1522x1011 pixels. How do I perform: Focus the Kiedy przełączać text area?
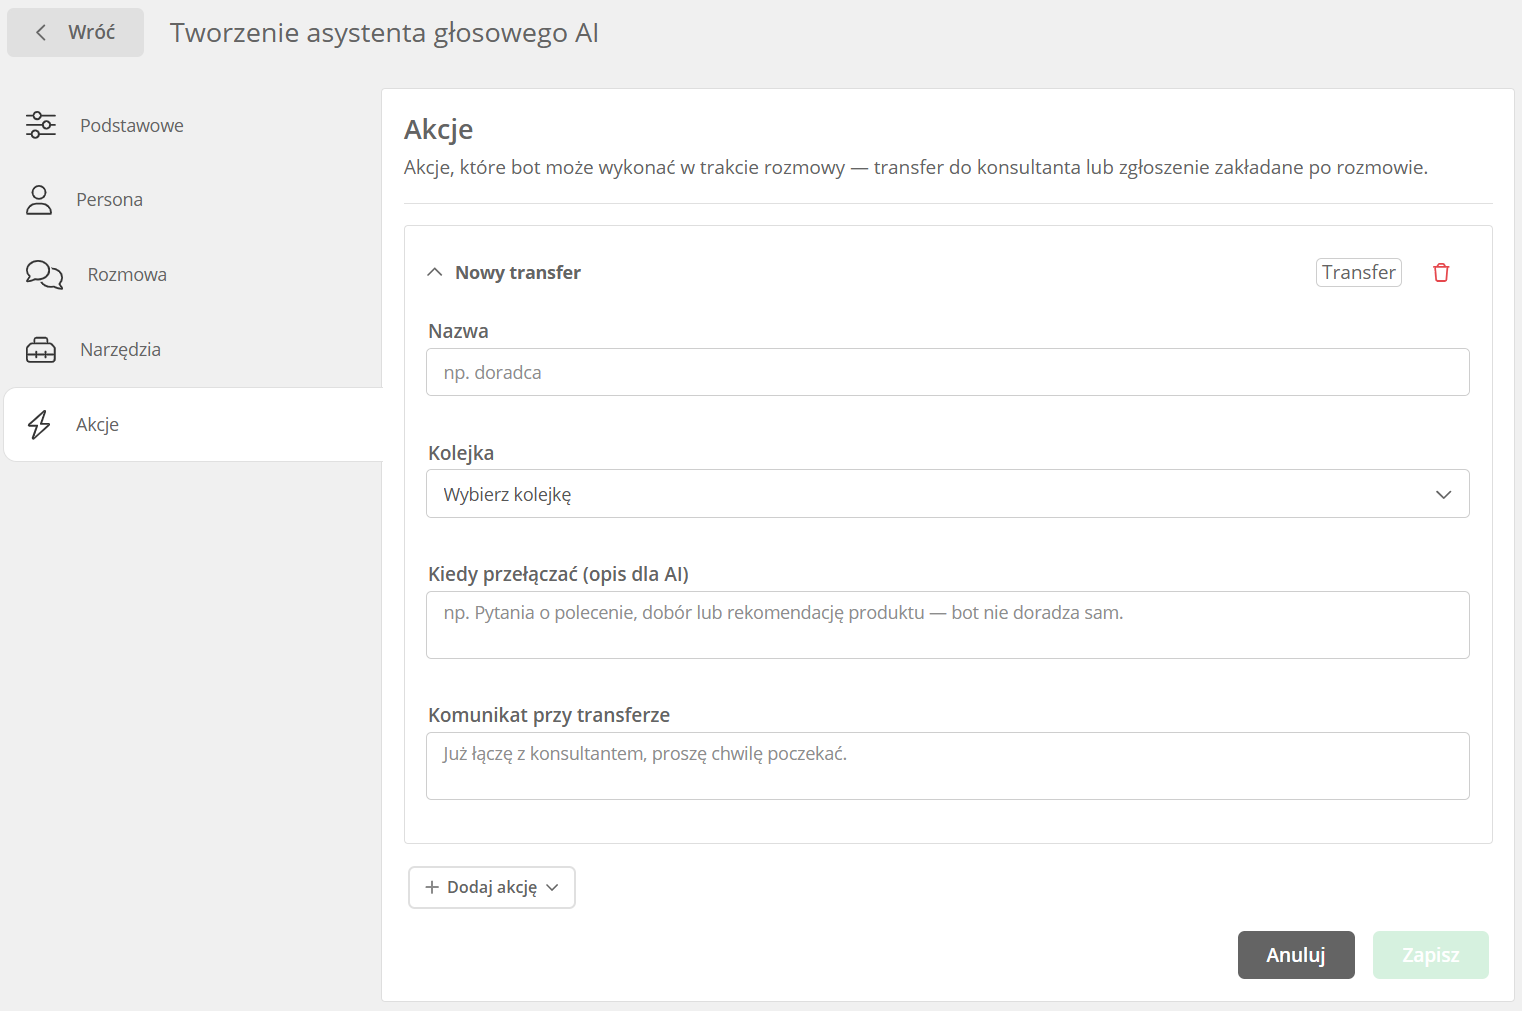pos(947,625)
